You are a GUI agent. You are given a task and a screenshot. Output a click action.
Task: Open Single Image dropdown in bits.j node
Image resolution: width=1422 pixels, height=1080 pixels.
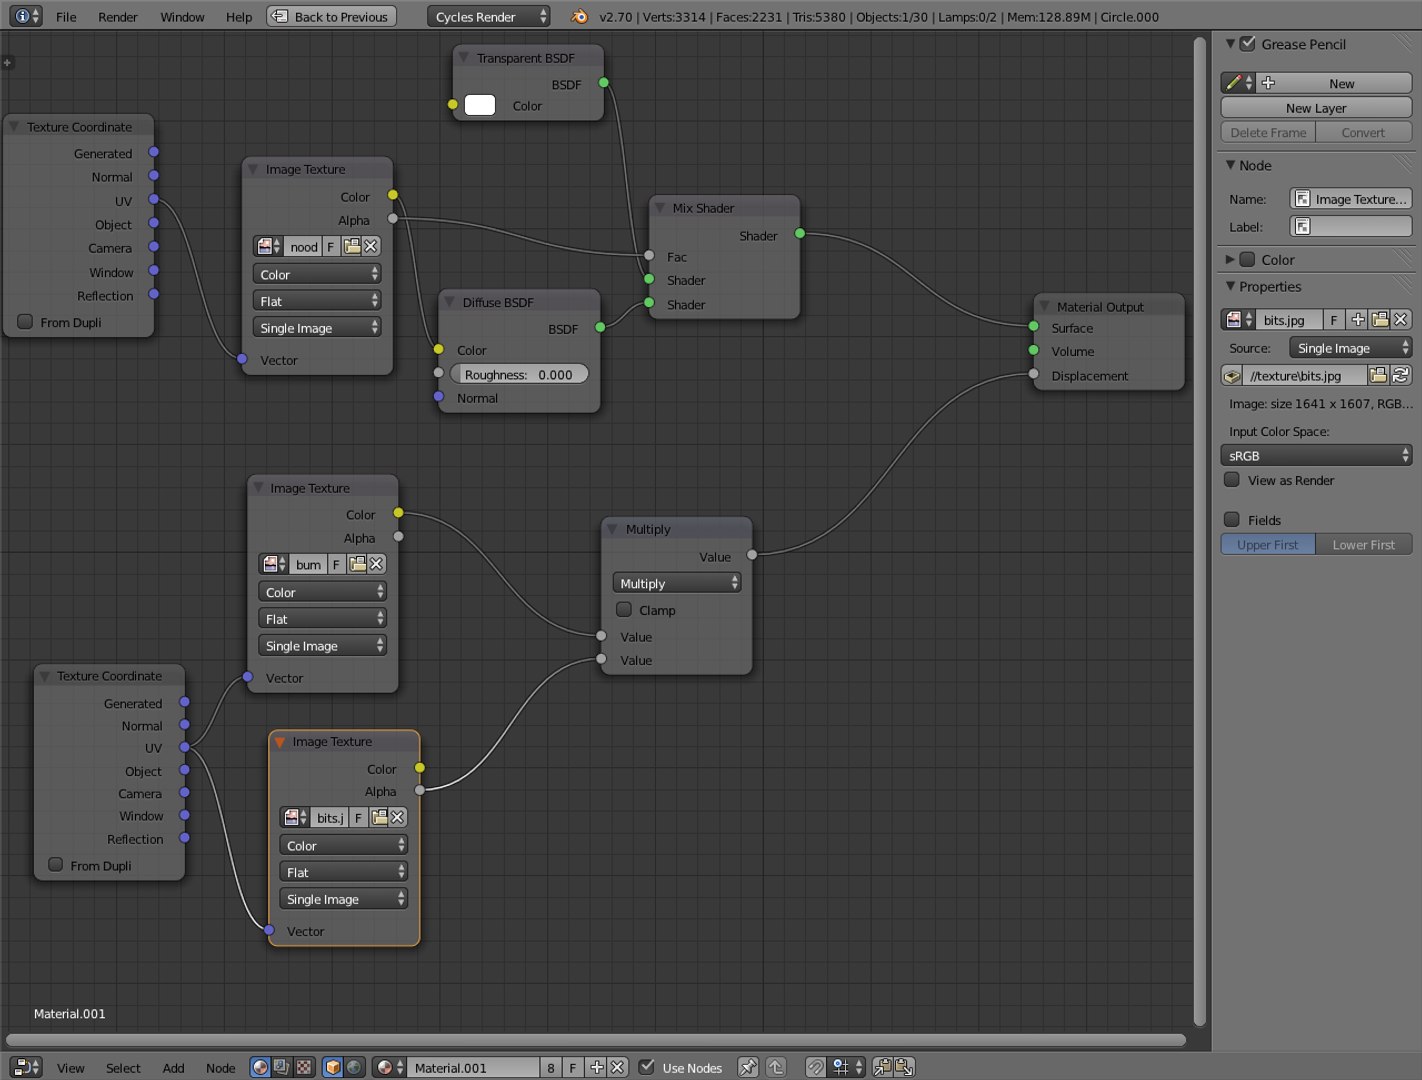point(343,899)
